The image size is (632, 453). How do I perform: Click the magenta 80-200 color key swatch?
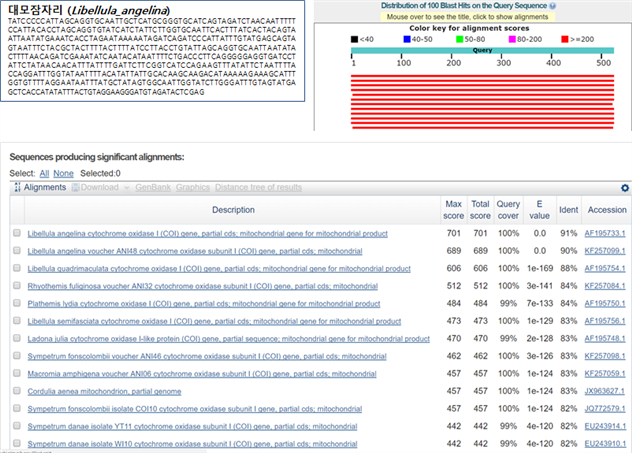pyautogui.click(x=512, y=39)
